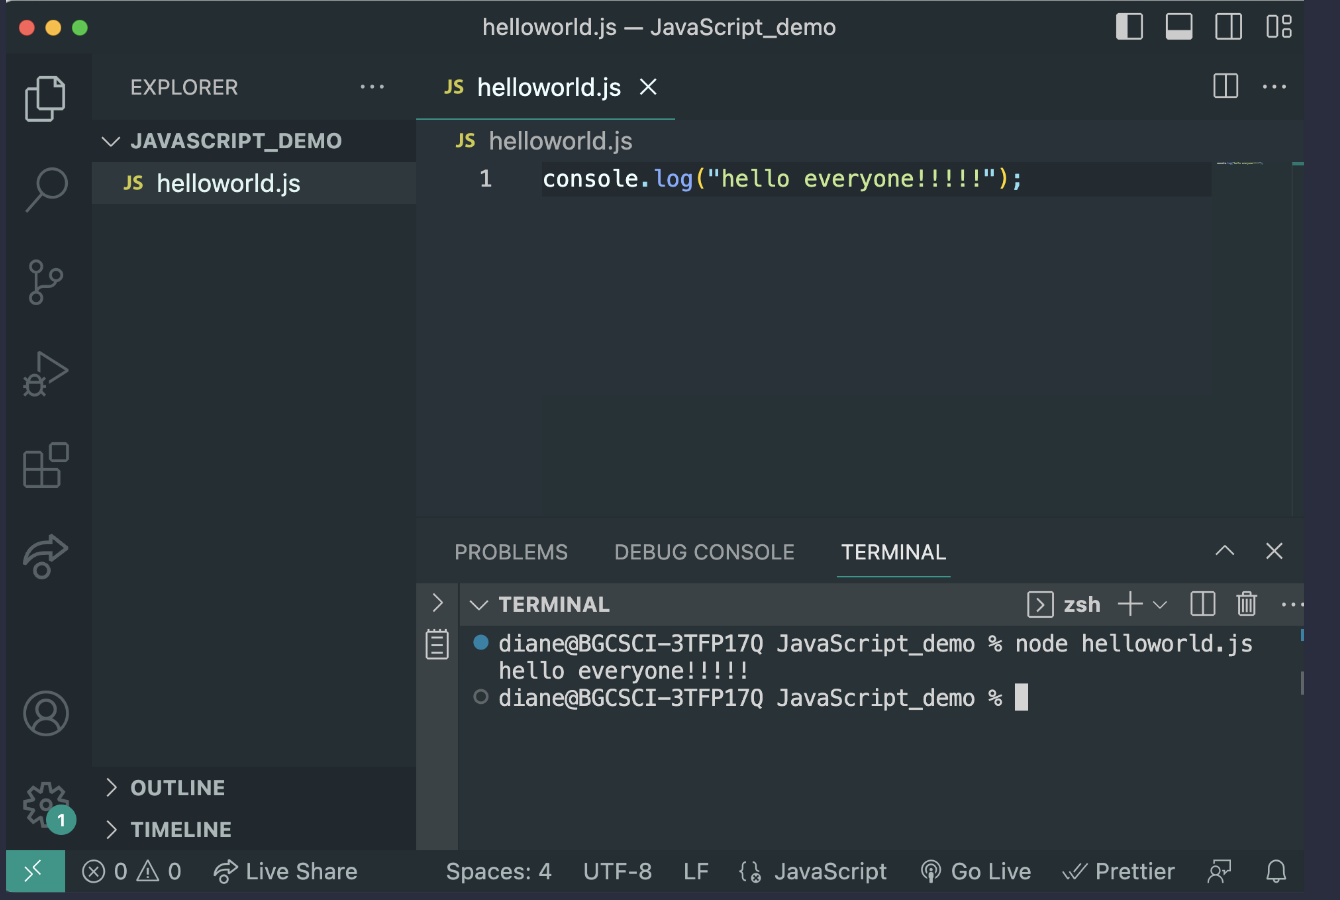This screenshot has width=1340, height=900.
Task: Click helloworld.js in the breadcrumb bar
Action: click(544, 141)
